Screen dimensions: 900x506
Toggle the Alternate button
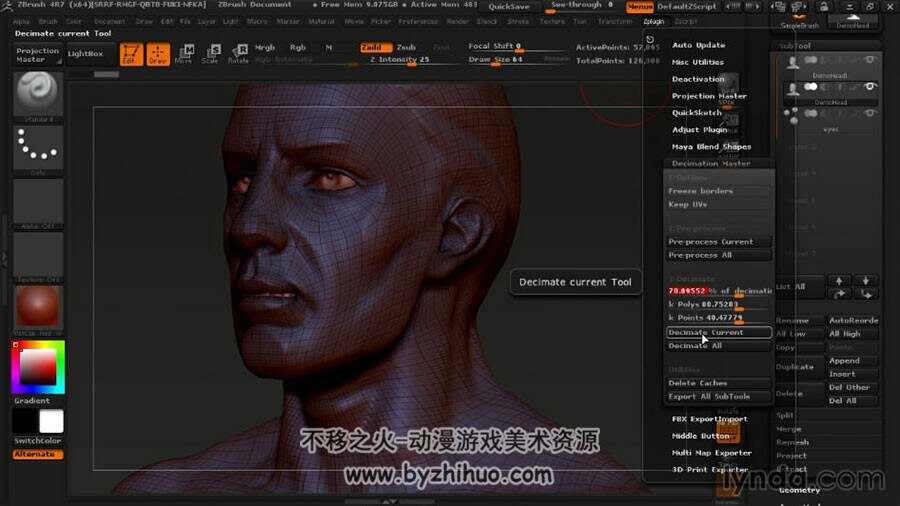click(38, 454)
